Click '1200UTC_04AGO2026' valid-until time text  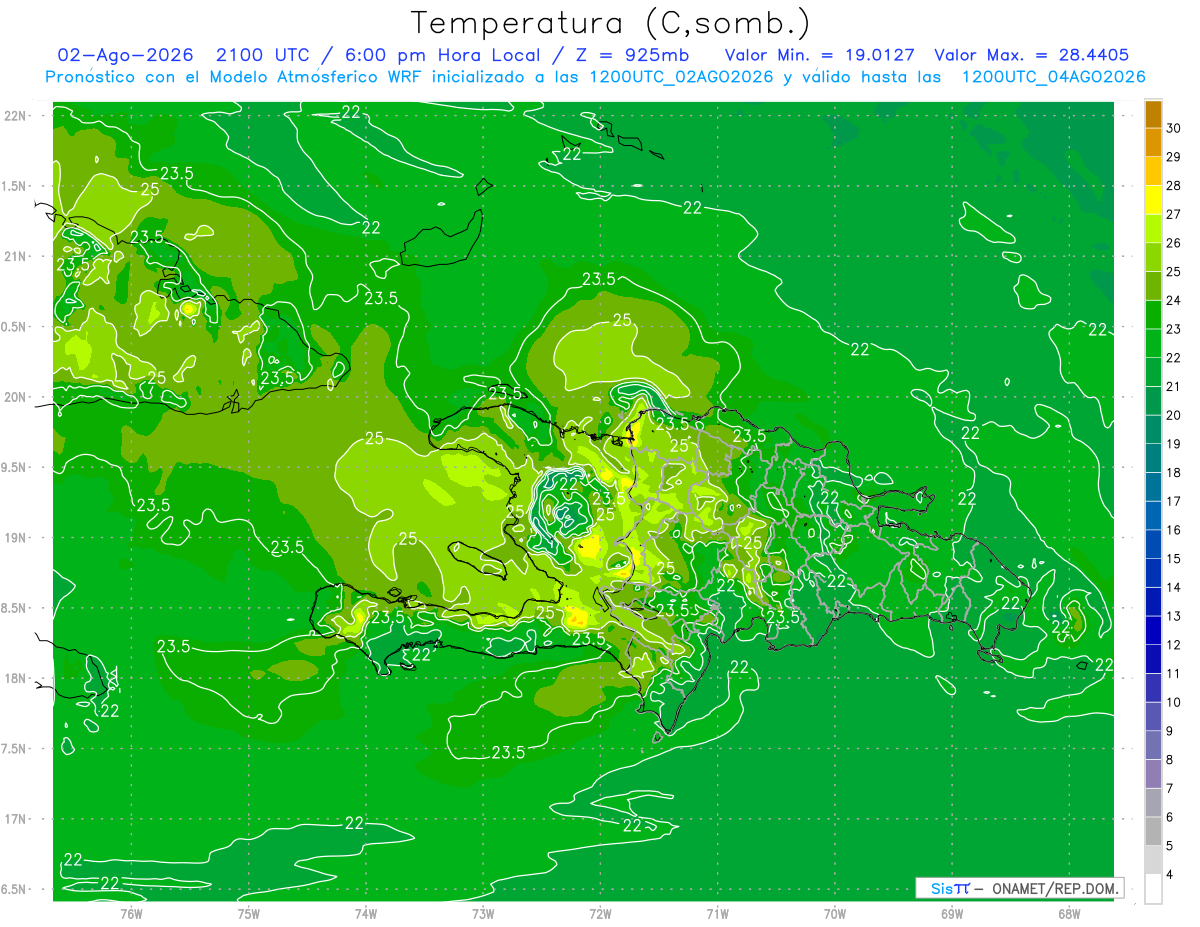(1053, 77)
